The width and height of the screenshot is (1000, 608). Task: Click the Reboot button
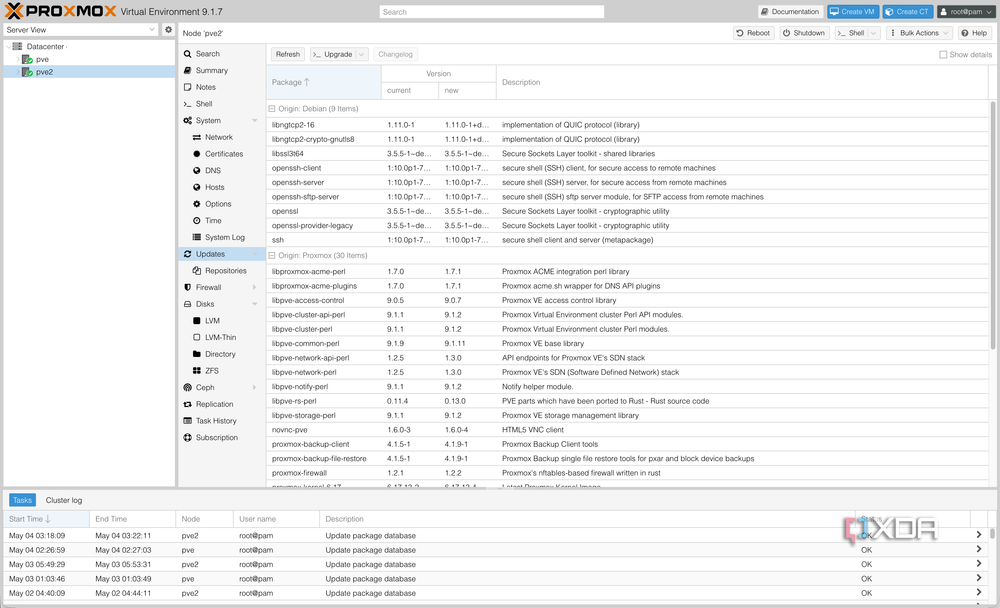pos(753,33)
